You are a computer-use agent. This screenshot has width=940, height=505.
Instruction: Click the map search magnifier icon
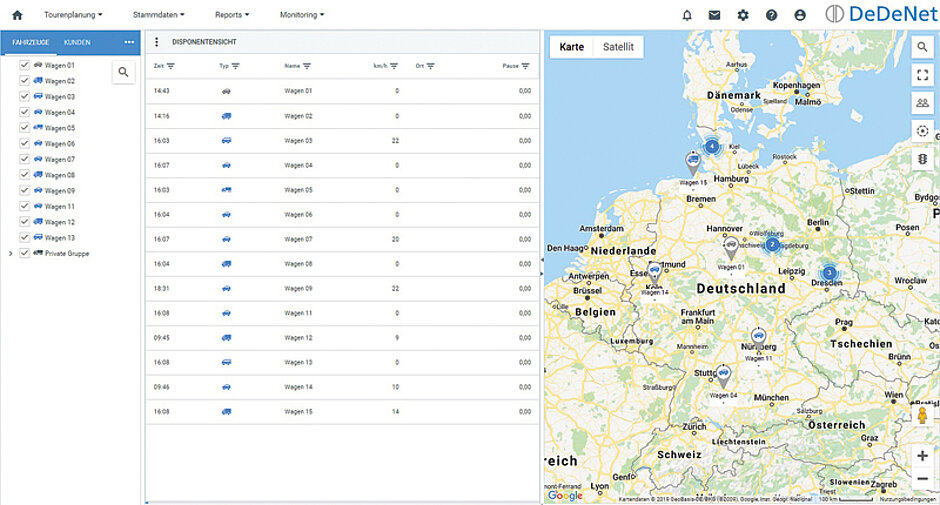(x=922, y=47)
